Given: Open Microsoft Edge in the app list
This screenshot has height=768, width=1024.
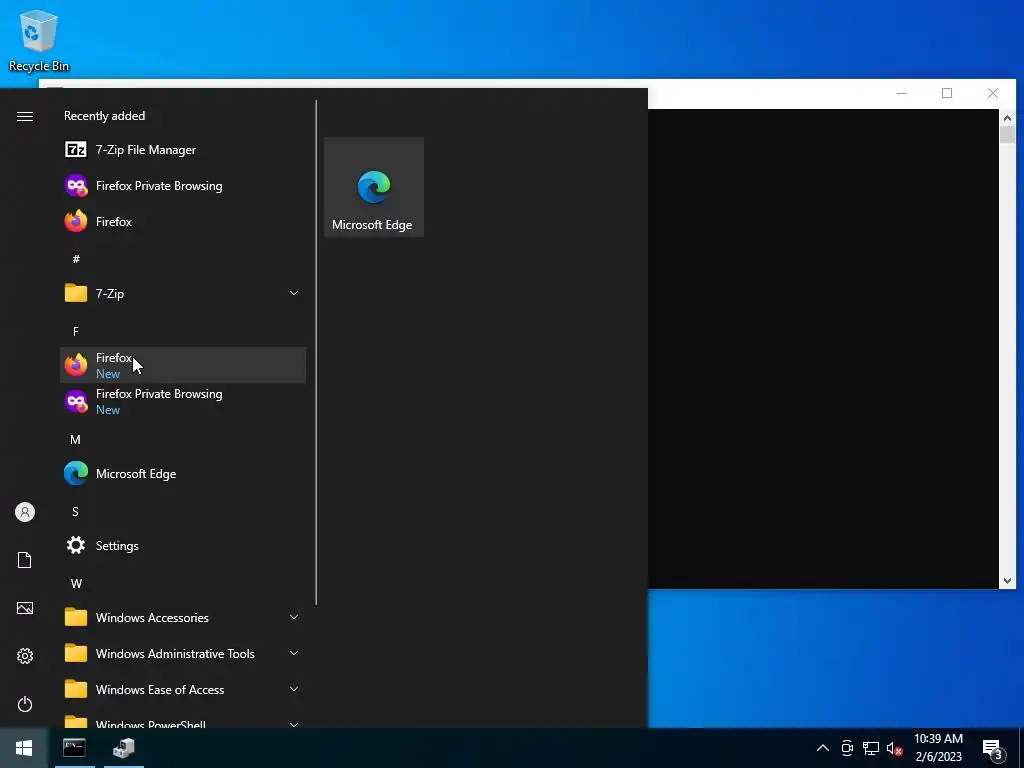Looking at the screenshot, I should click(183, 473).
